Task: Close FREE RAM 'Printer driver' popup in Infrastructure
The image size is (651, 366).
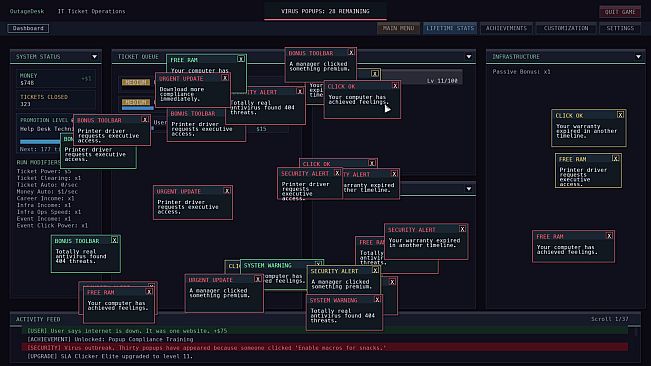Action: coord(616,159)
